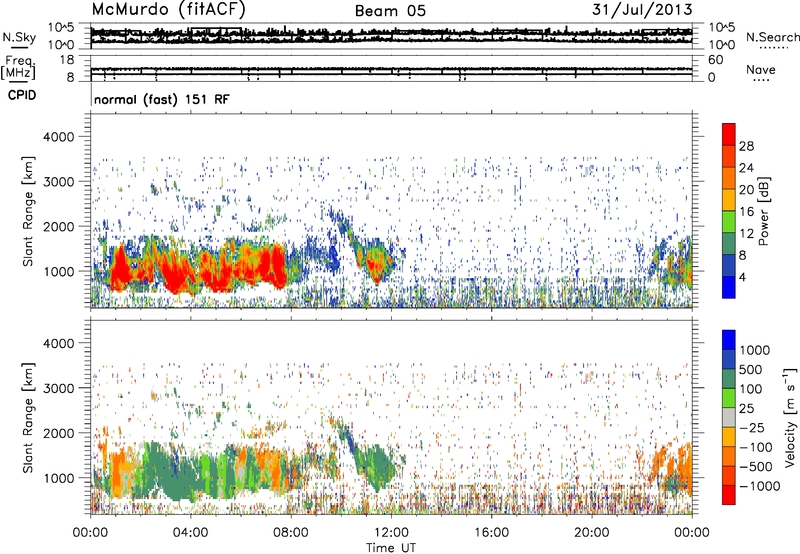The width and height of the screenshot is (800, 554).
Task: Click the "16" tick on Power colorbar
Action: (x=746, y=212)
